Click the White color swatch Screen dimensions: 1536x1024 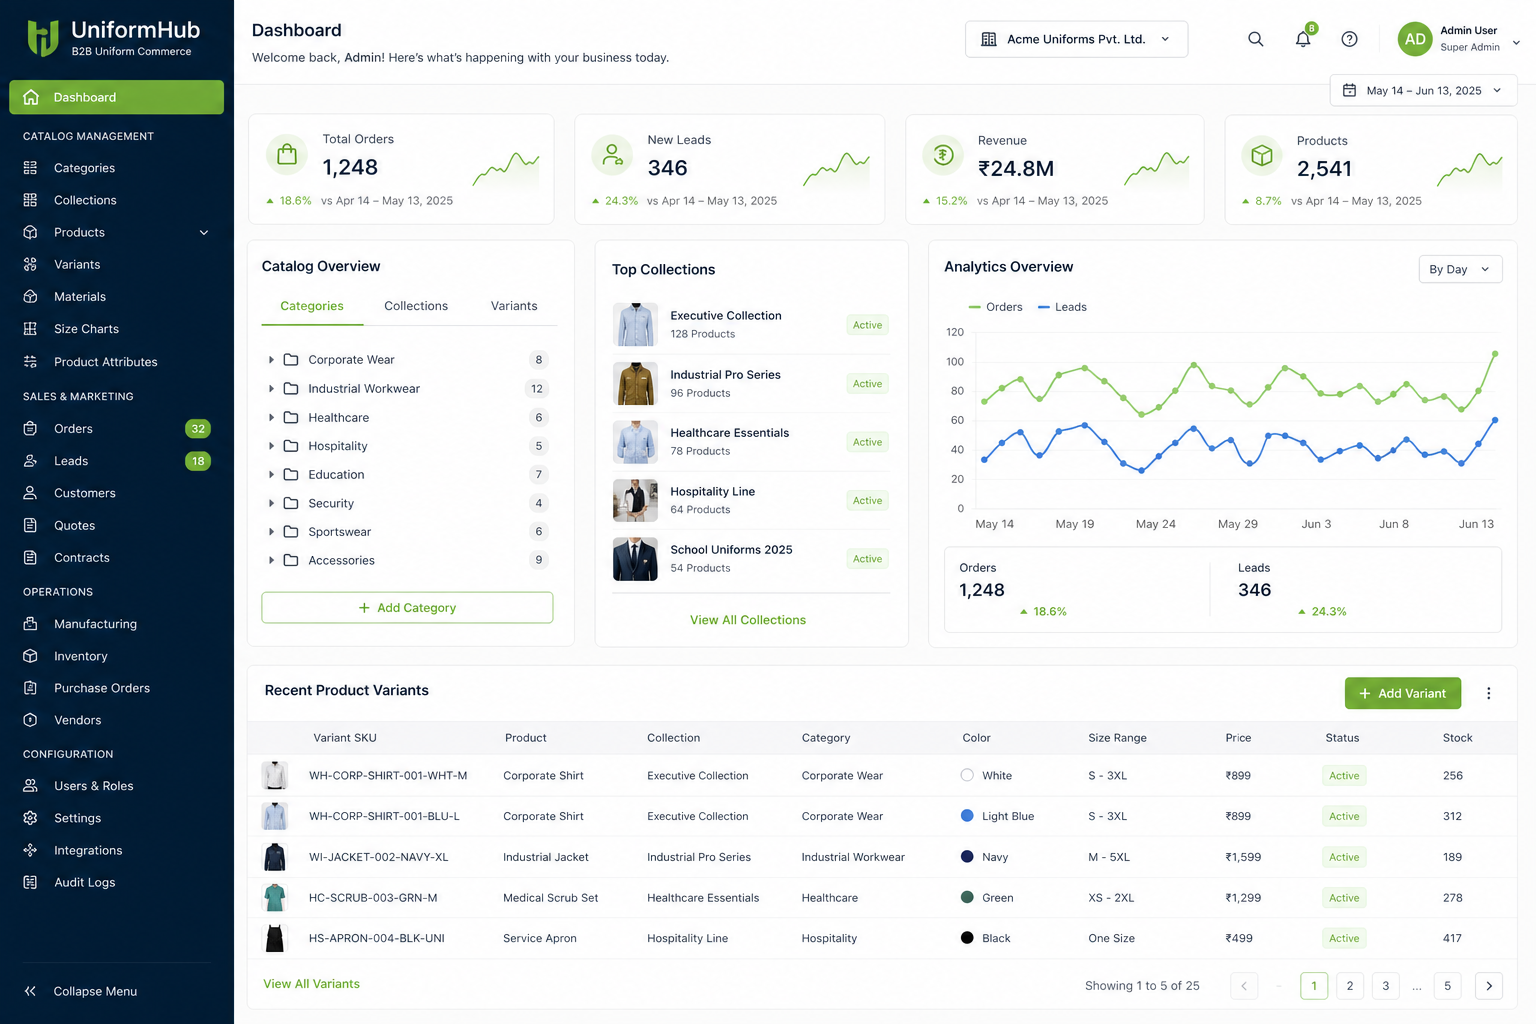click(967, 775)
